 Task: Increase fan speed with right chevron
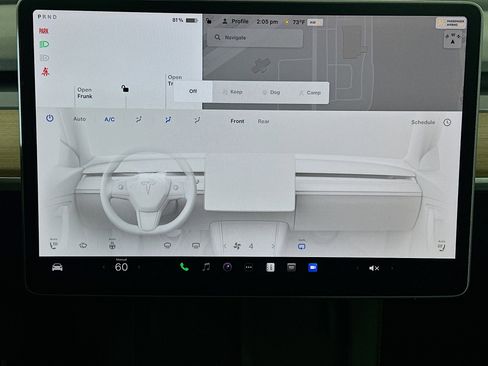[x=273, y=246]
